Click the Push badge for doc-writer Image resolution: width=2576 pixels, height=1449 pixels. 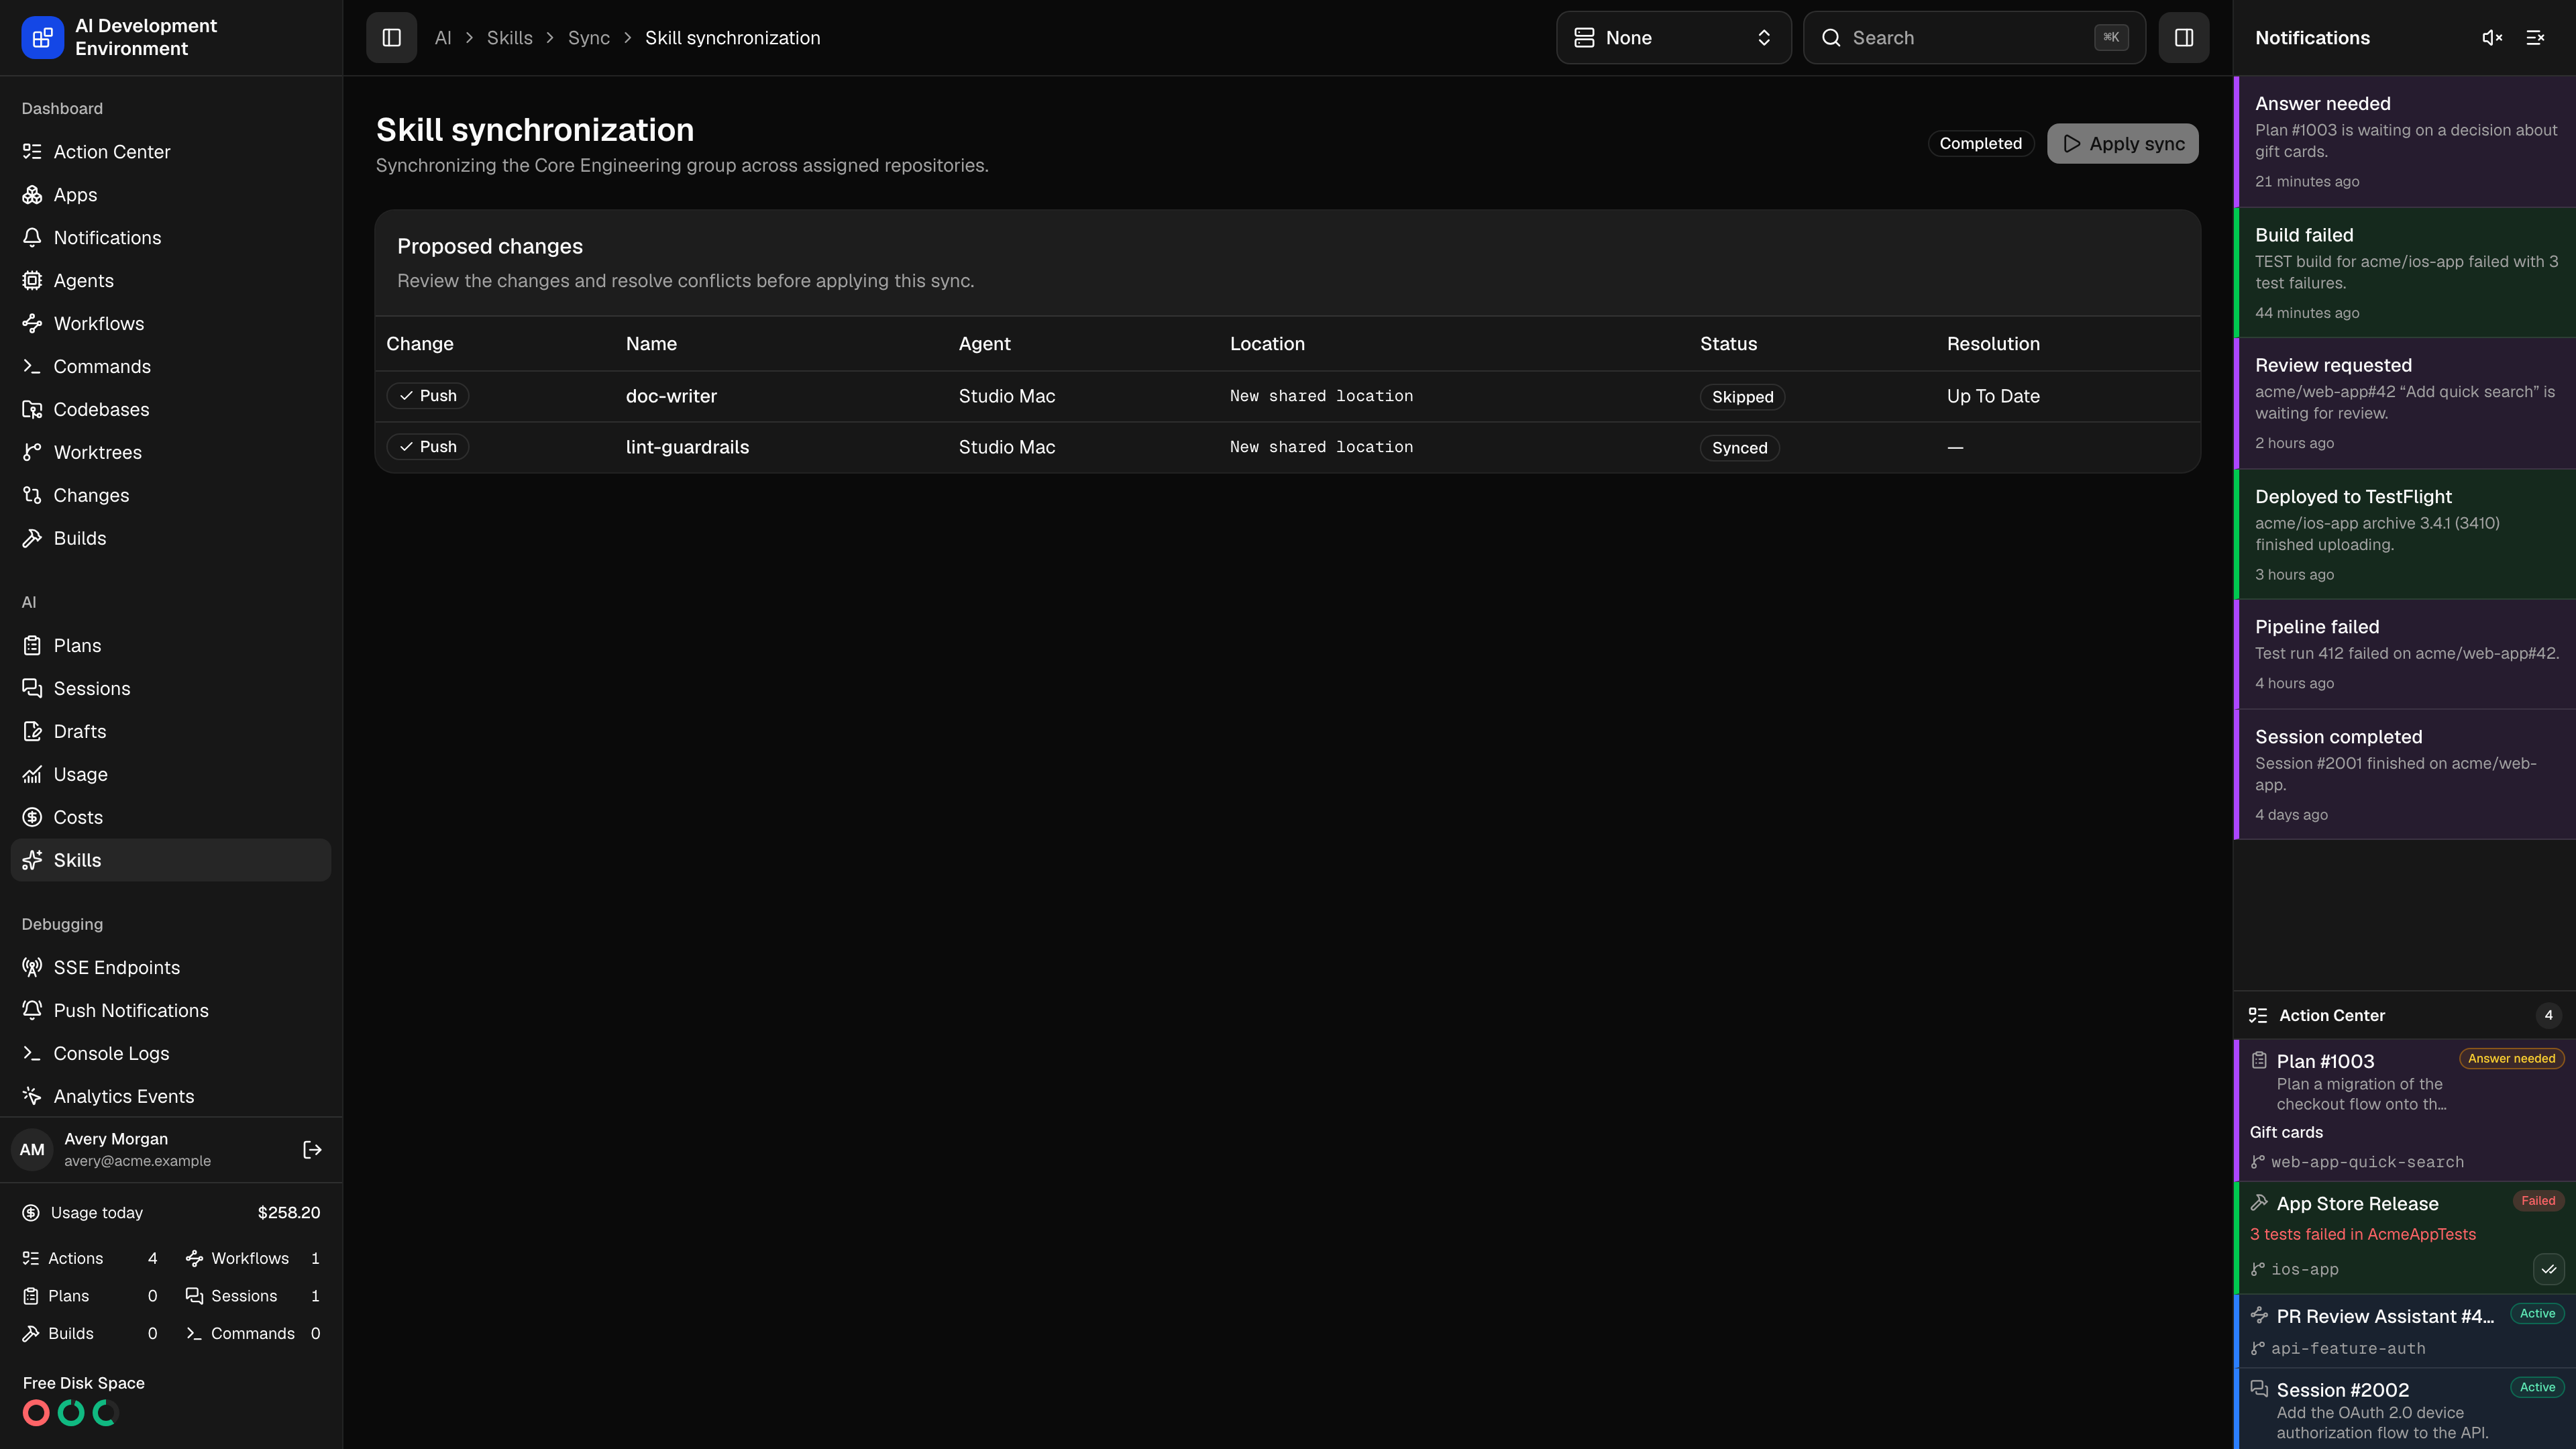tap(428, 396)
